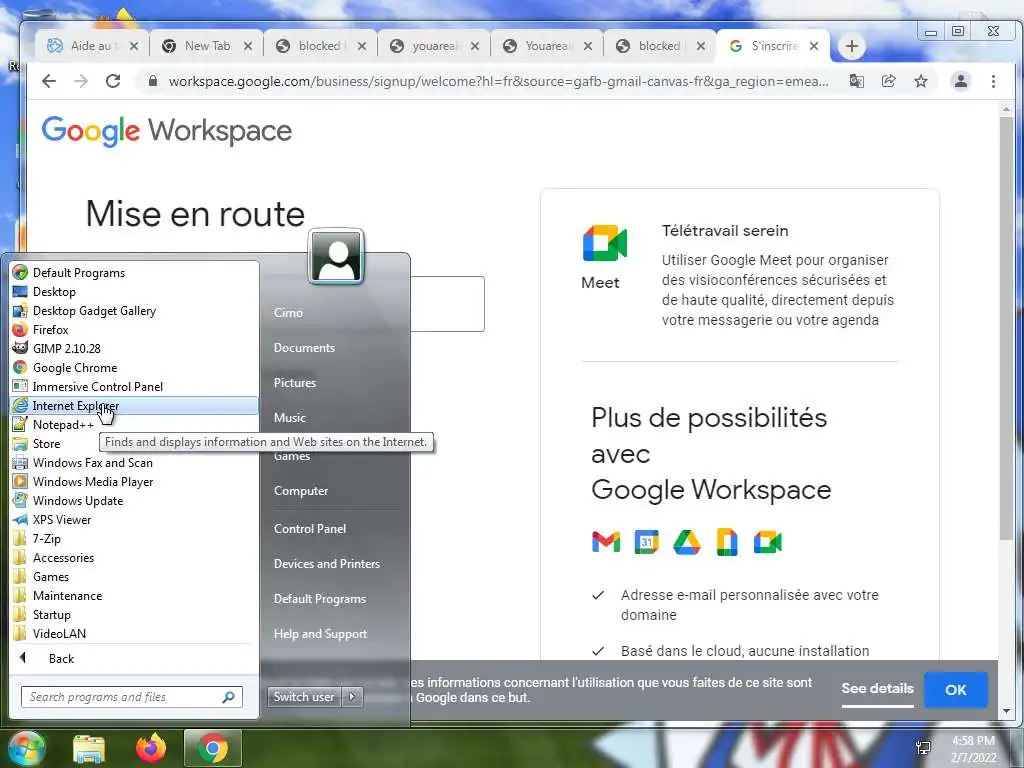Screen dimensions: 1024x768
Task: Open the shutdown options arrow next to Switch user
Action: (x=352, y=697)
